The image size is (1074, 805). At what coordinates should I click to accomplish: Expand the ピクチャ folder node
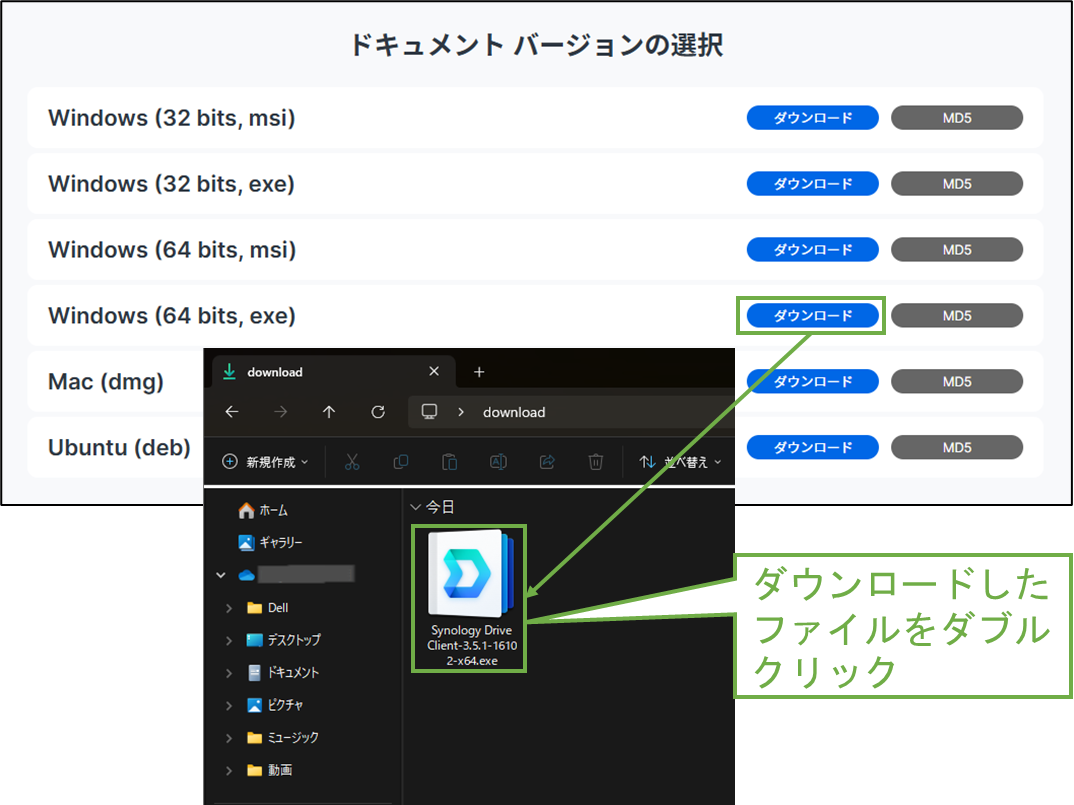pyautogui.click(x=229, y=705)
